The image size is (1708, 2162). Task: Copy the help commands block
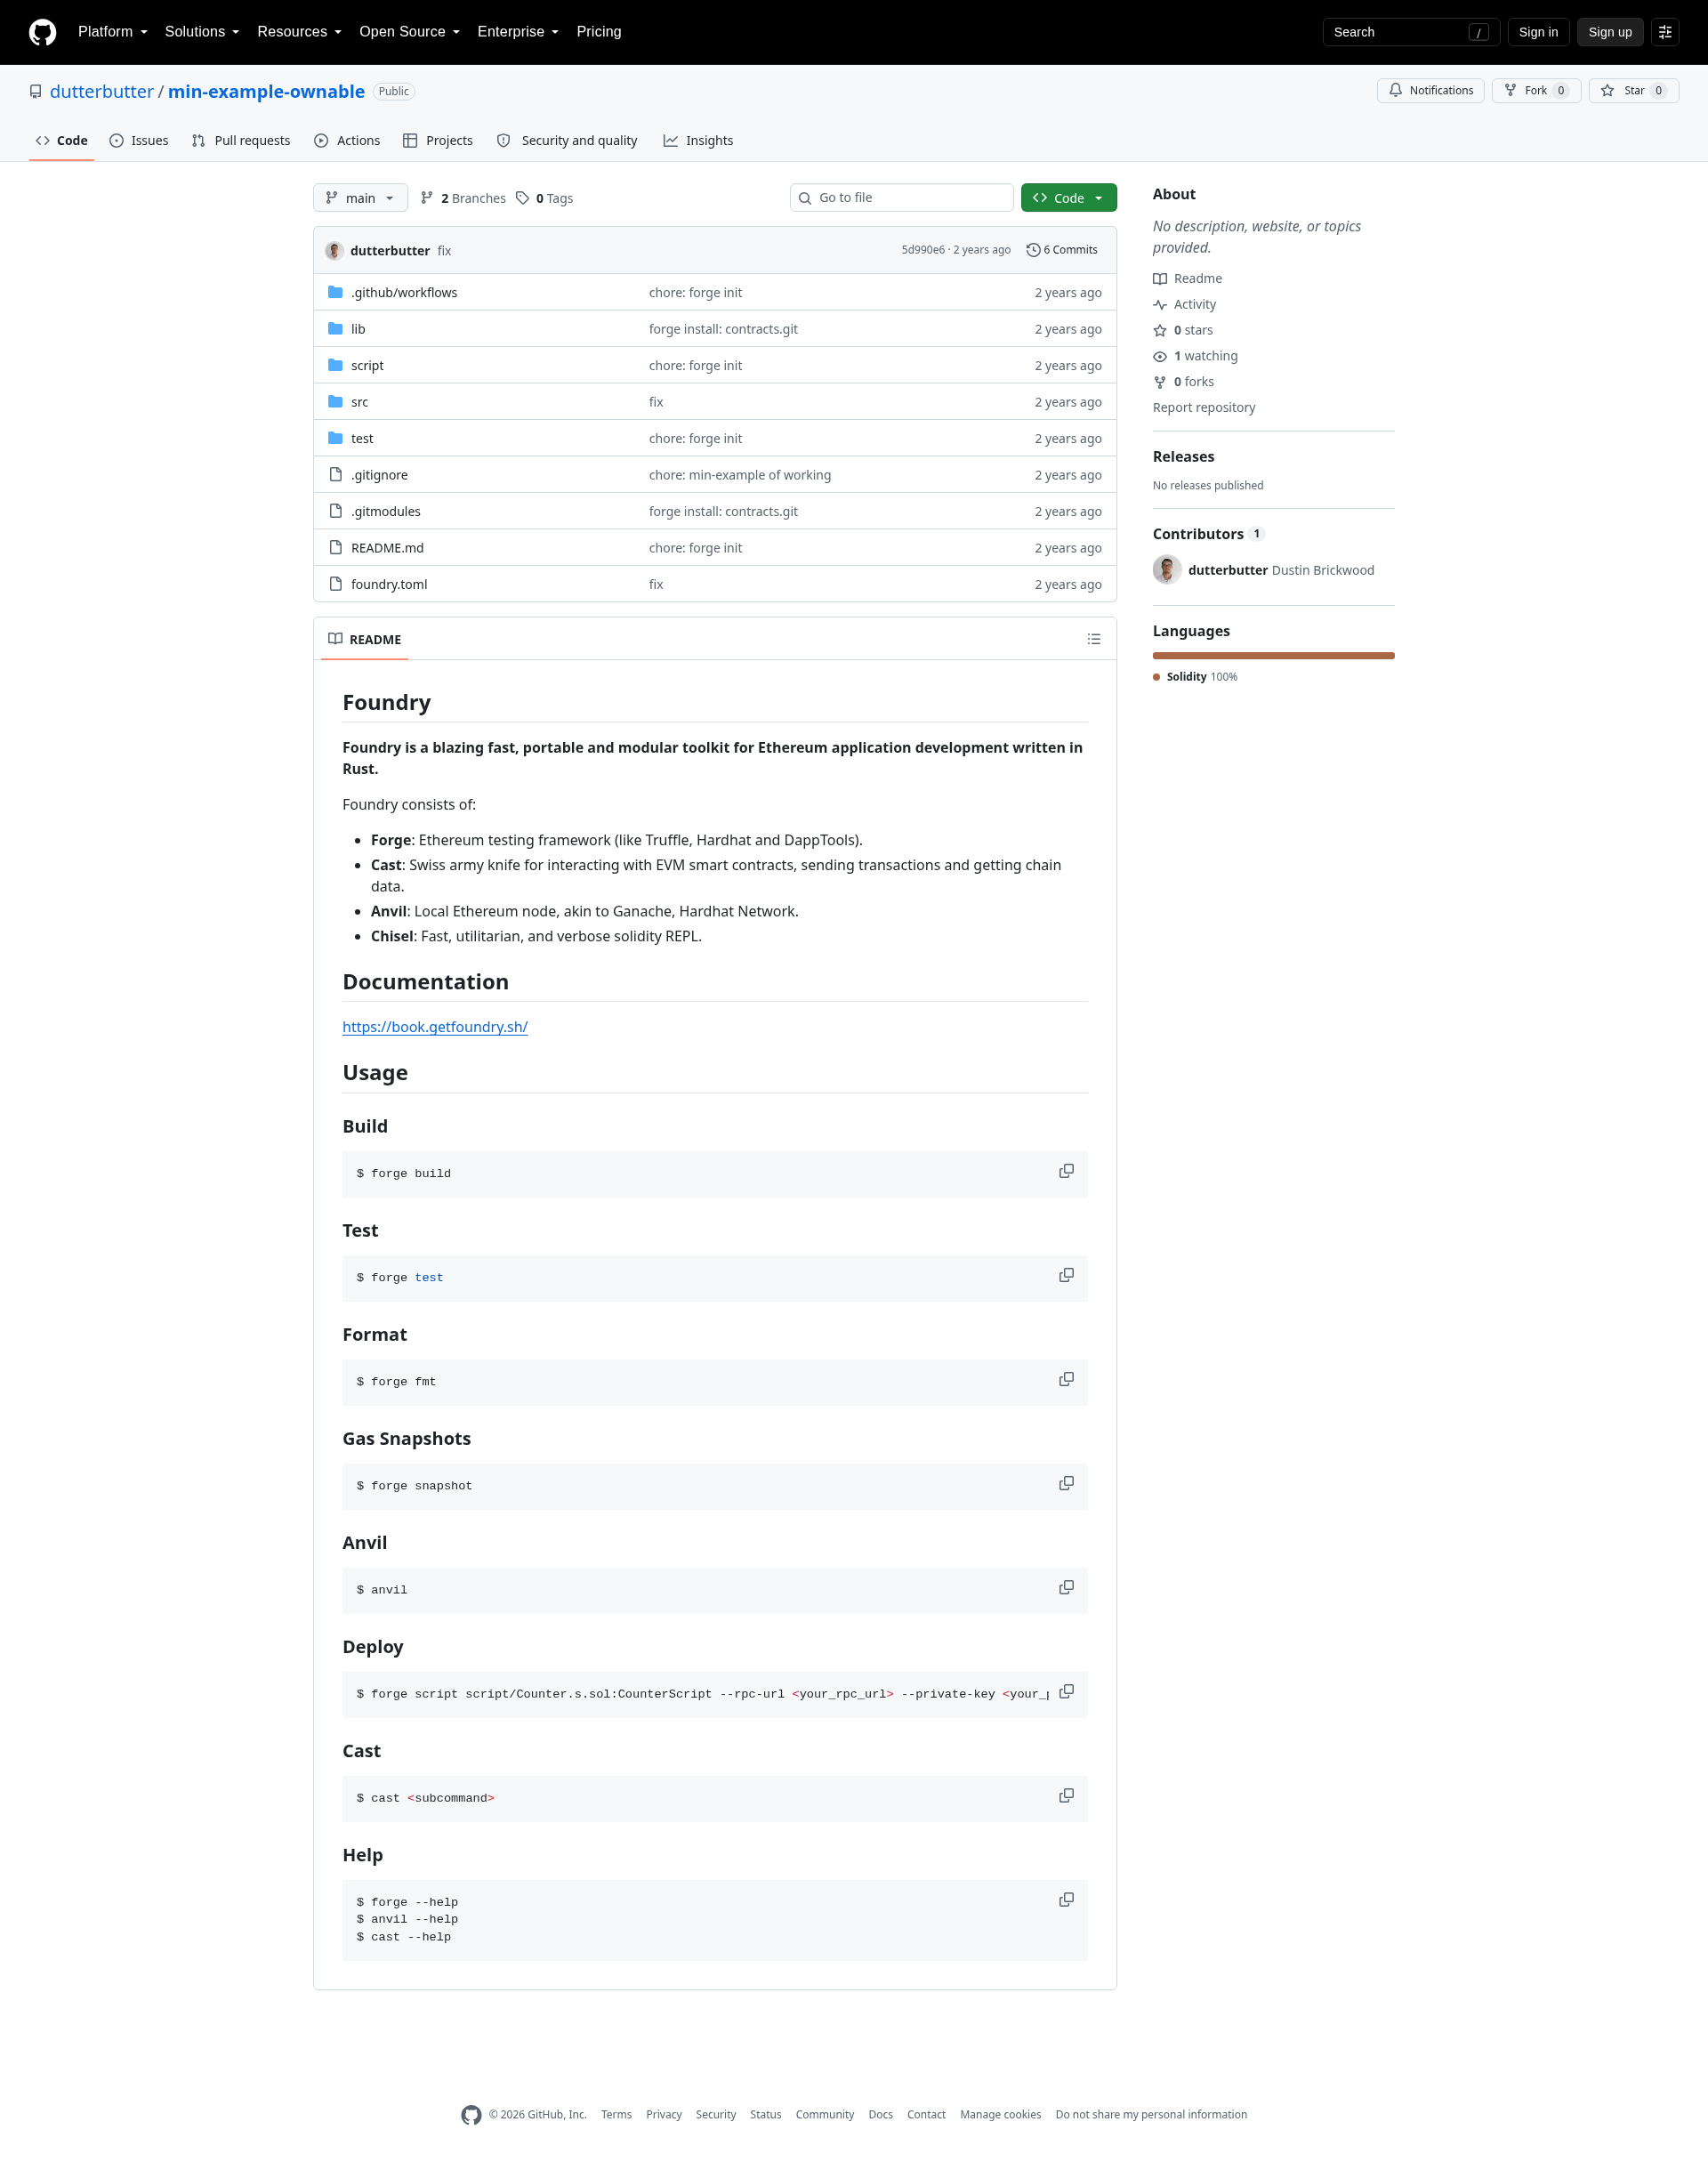(x=1066, y=1899)
